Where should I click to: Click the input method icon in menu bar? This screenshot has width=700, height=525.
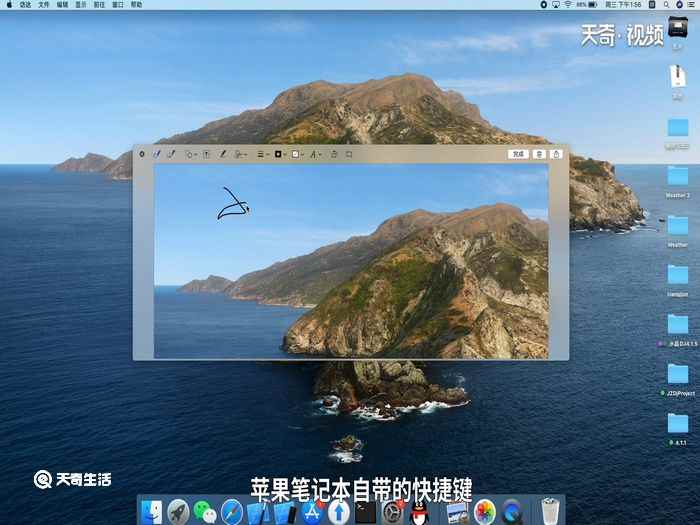pyautogui.click(x=652, y=4)
